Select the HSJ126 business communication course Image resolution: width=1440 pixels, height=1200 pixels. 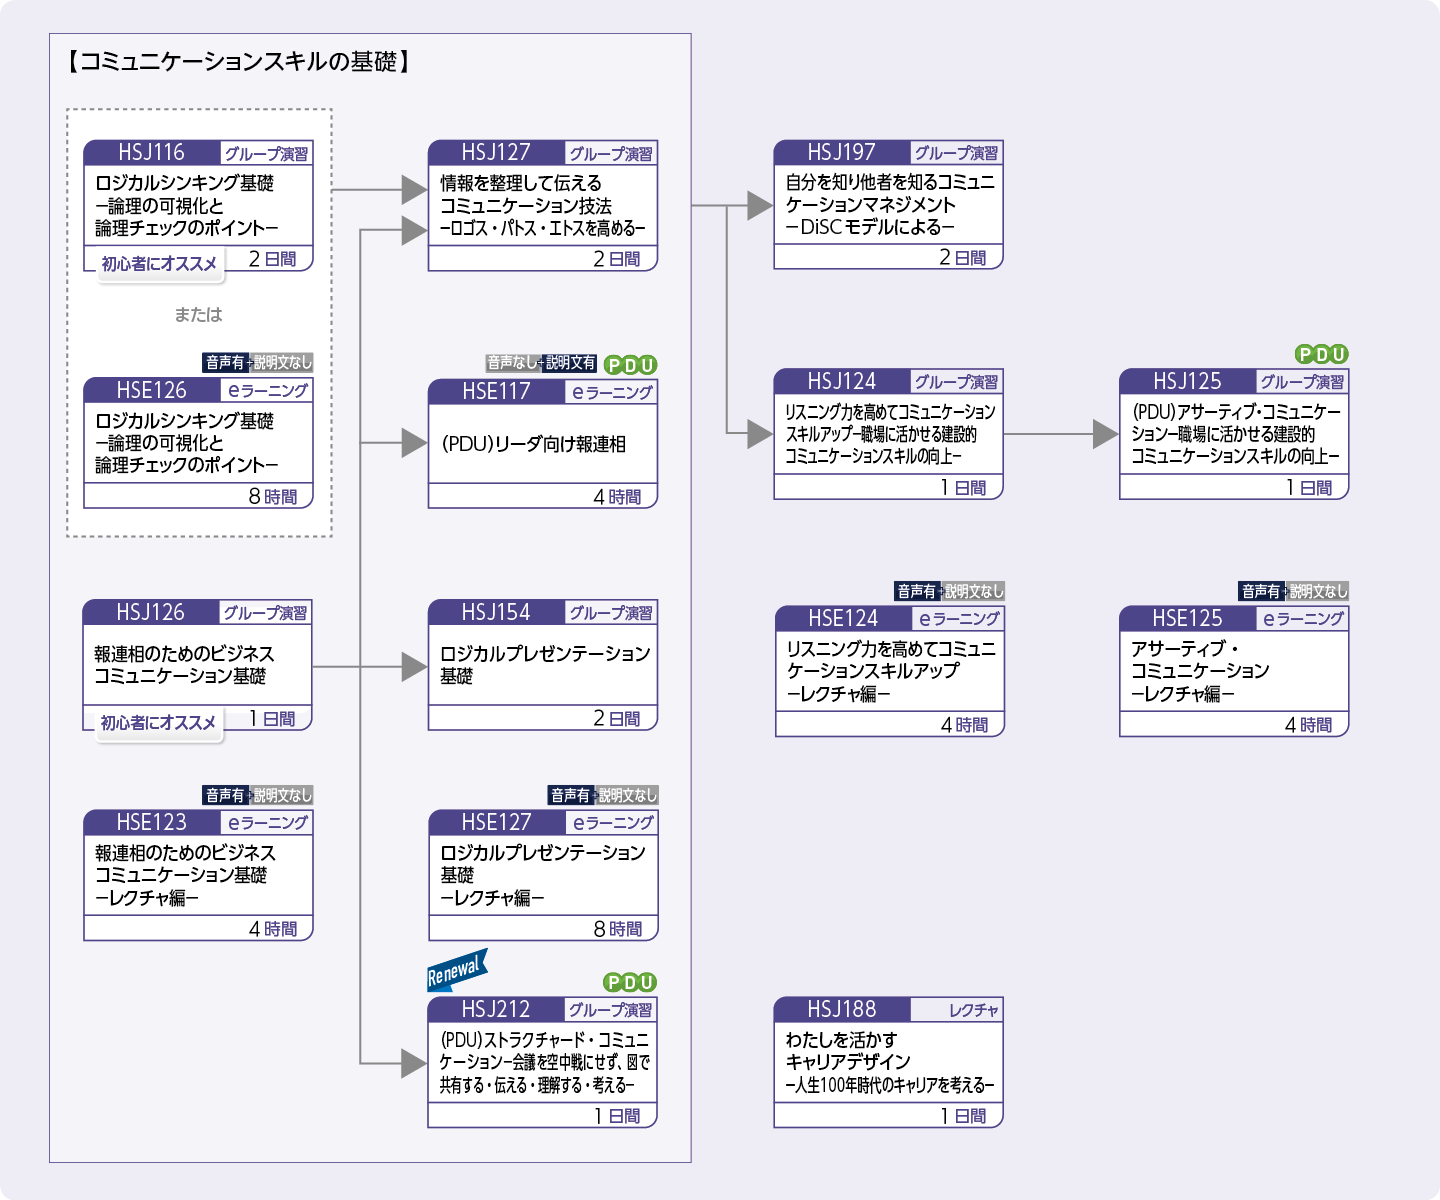click(197, 665)
